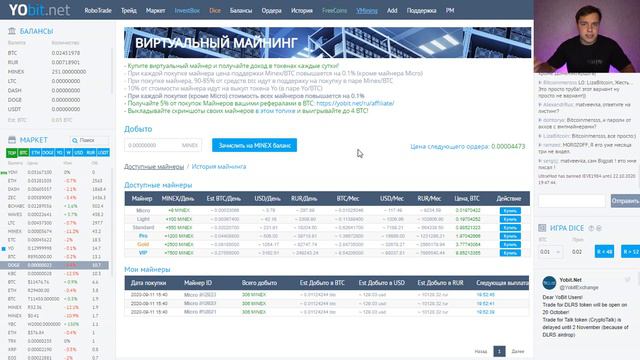Select the ZEC row in market list
The width and height of the screenshot is (640, 360).
pos(54,198)
